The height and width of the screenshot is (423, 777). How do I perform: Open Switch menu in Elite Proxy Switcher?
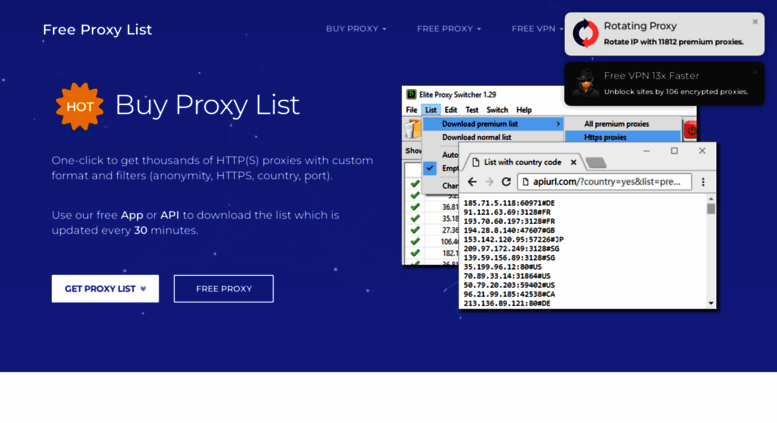[497, 110]
